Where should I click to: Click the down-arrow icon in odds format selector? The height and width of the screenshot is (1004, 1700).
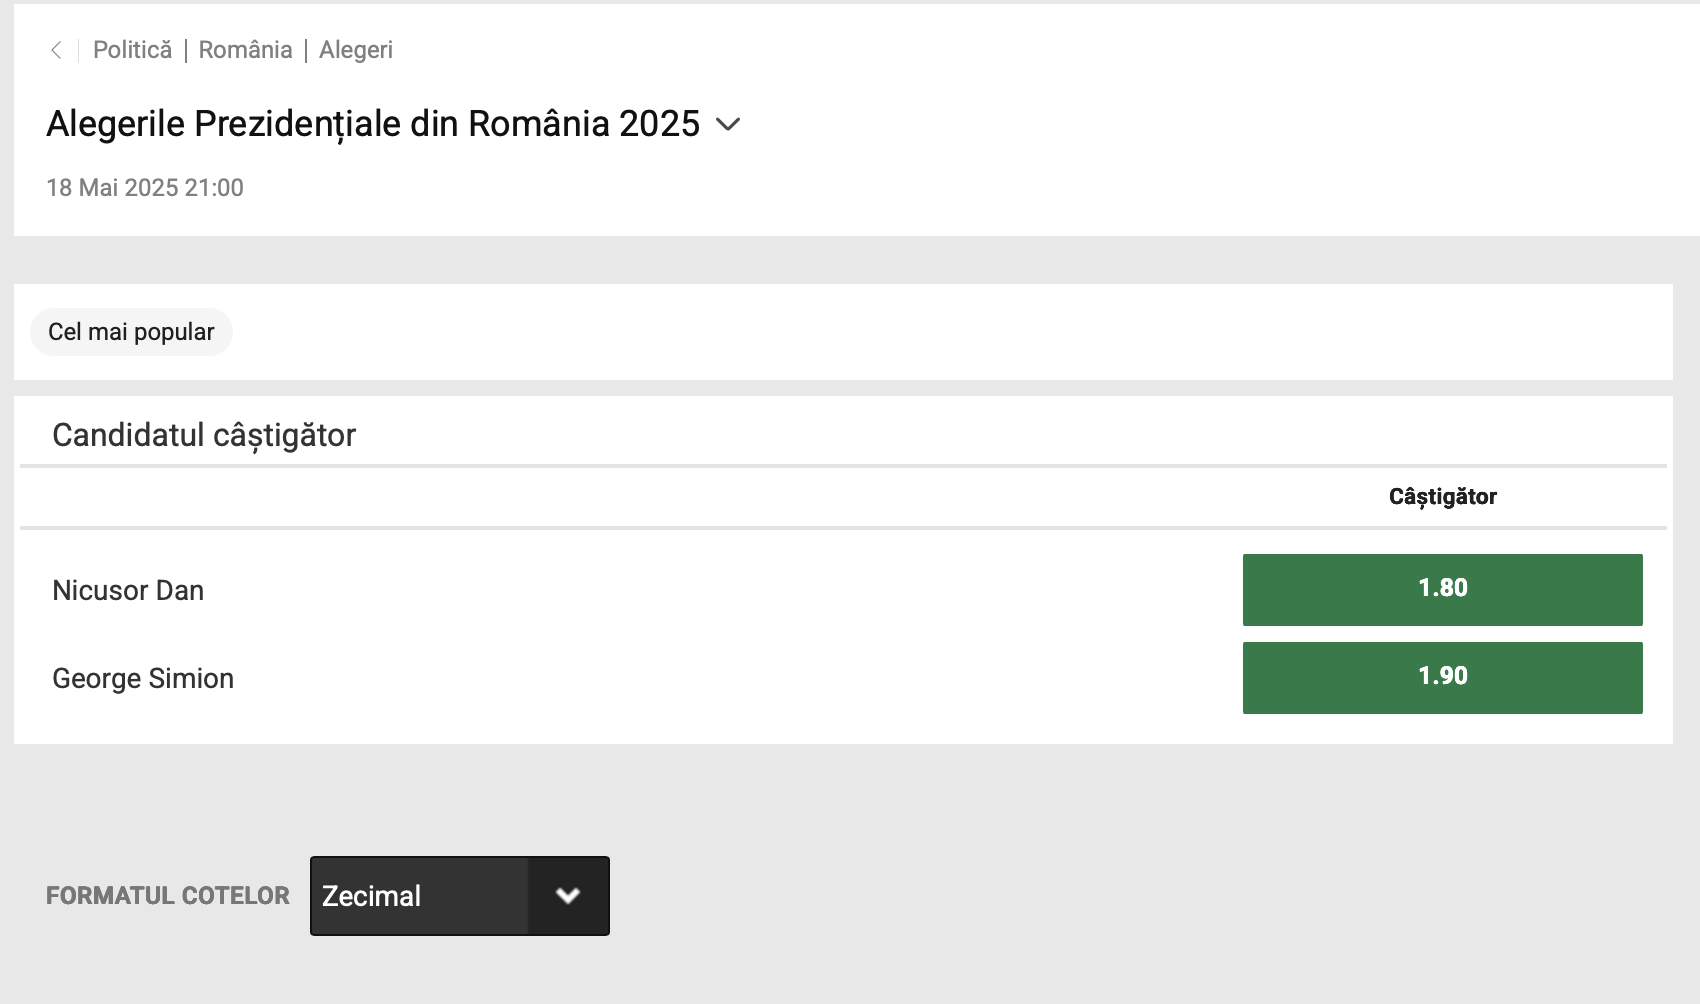click(x=568, y=896)
